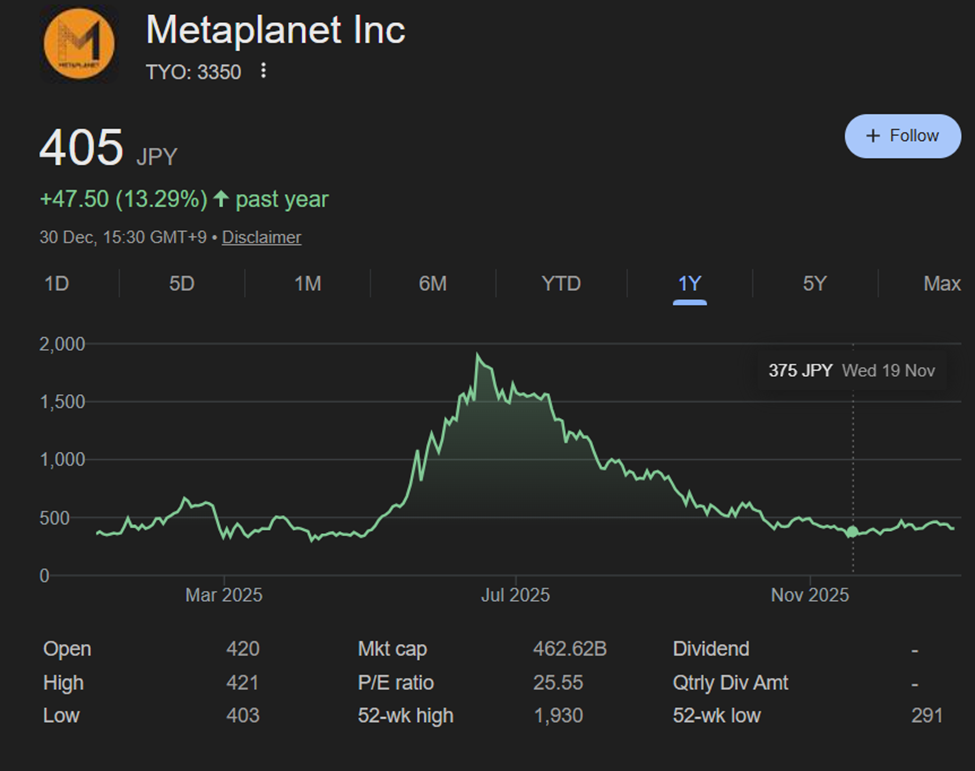Image resolution: width=975 pixels, height=771 pixels.
Task: Click the Mar 2025 axis label
Action: pyautogui.click(x=223, y=595)
